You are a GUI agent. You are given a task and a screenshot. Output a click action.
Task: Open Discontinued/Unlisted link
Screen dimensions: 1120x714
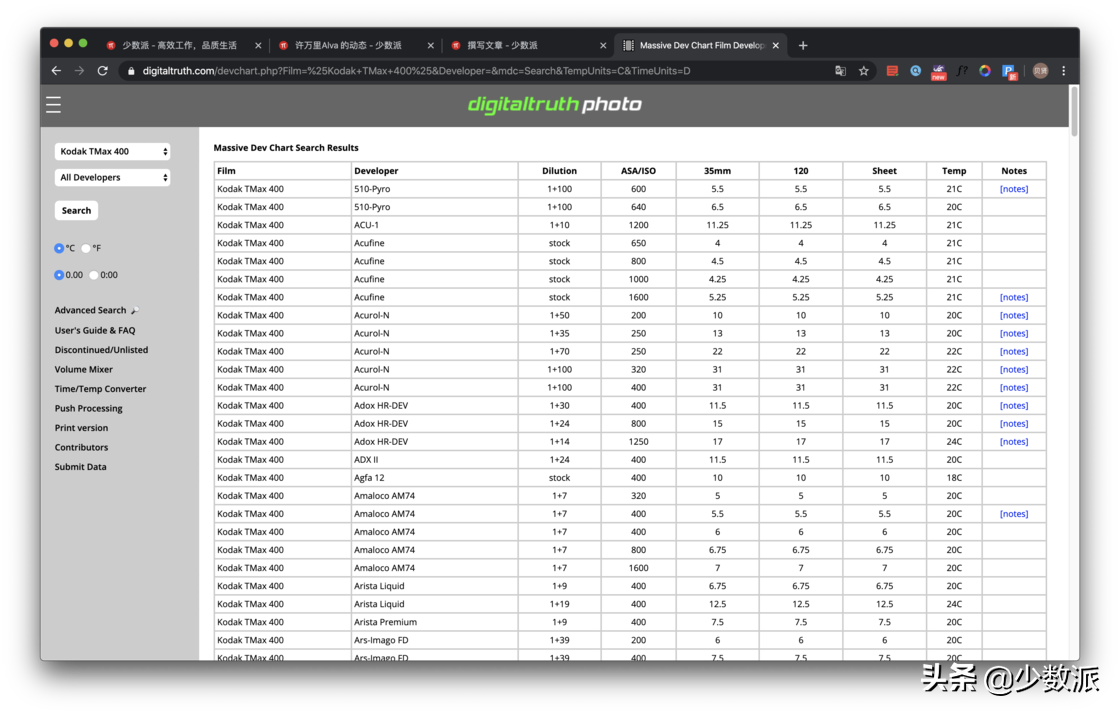pyautogui.click(x=101, y=350)
